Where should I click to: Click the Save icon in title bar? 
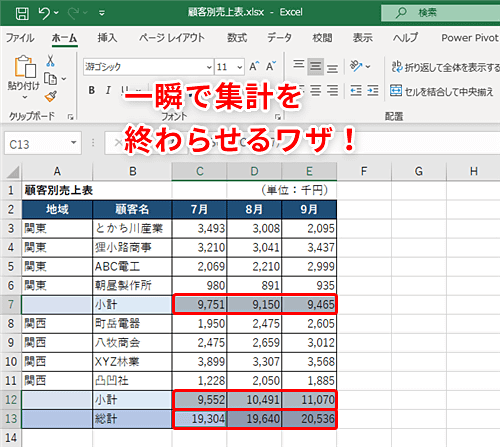[x=22, y=13]
